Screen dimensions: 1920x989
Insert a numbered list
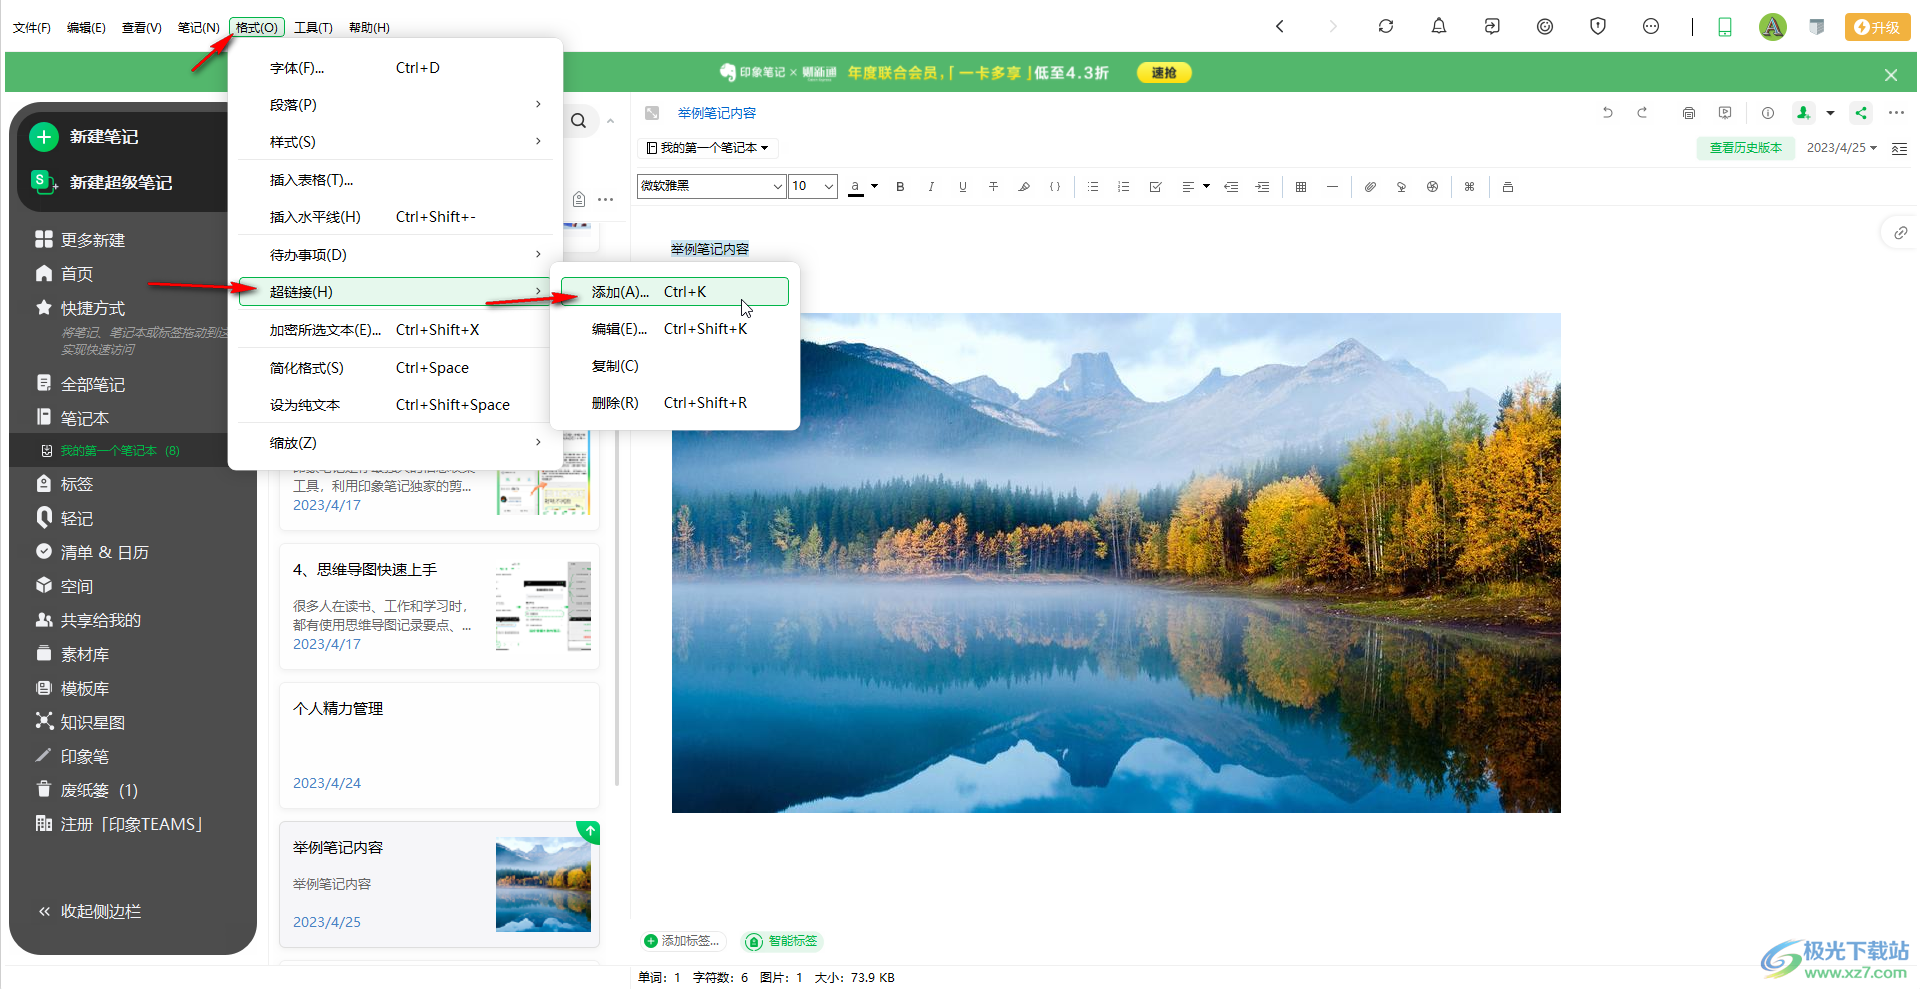tap(1124, 187)
